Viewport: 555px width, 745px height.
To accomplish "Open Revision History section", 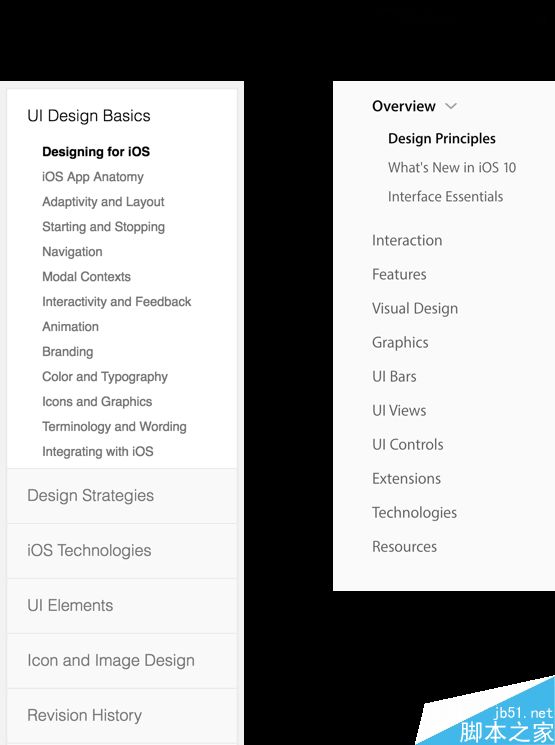I will pos(122,716).
